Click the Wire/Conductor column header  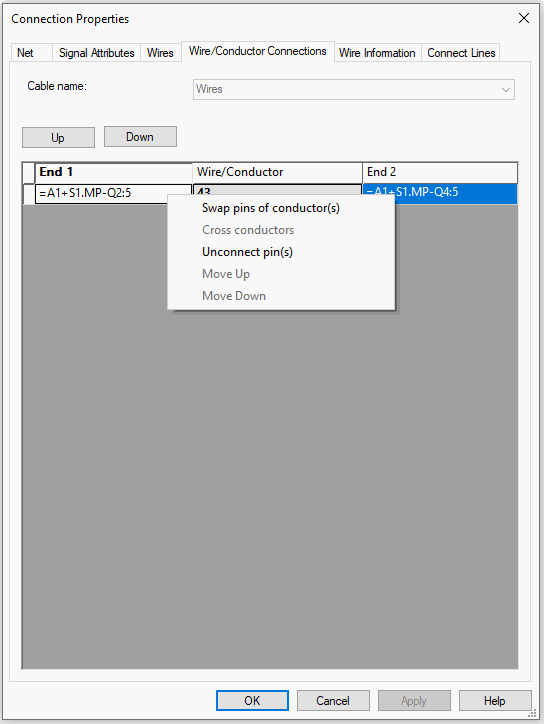[x=277, y=173]
